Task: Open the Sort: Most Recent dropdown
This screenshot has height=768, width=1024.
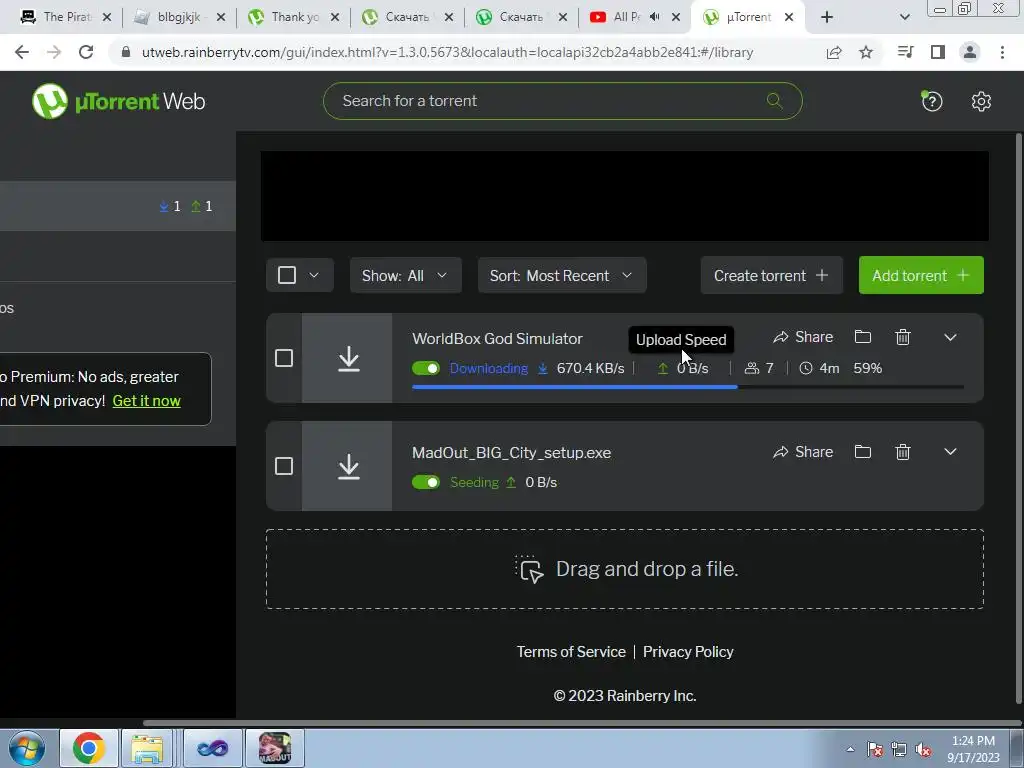Action: click(x=562, y=275)
